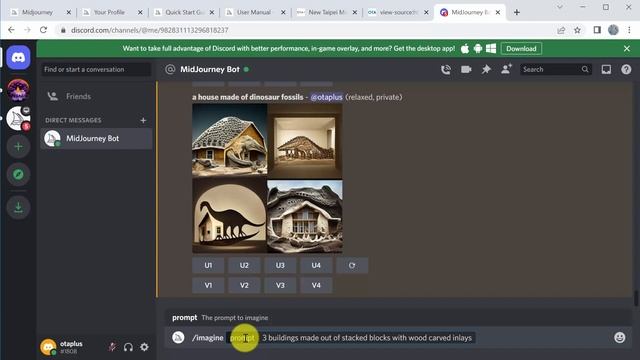The width and height of the screenshot is (640, 360).
Task: Make variations with V3 button
Action: coord(280,285)
